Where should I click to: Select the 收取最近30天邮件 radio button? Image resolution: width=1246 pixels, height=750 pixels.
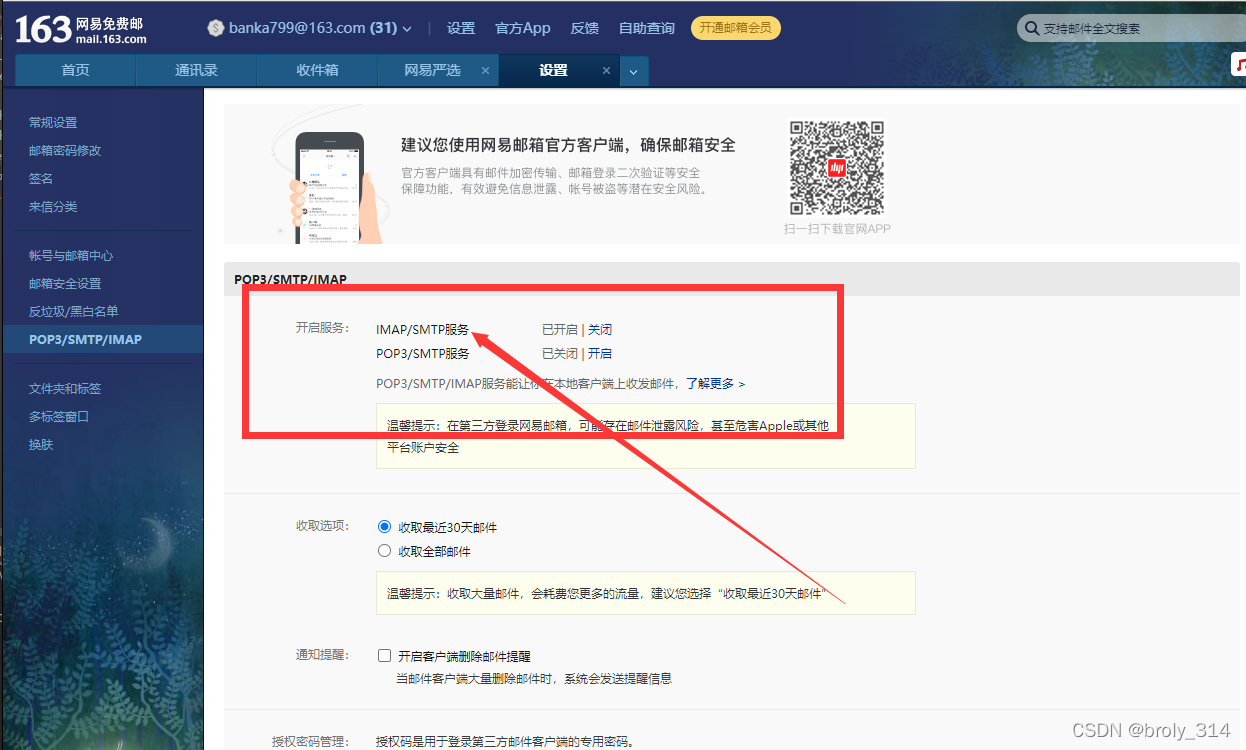[384, 527]
